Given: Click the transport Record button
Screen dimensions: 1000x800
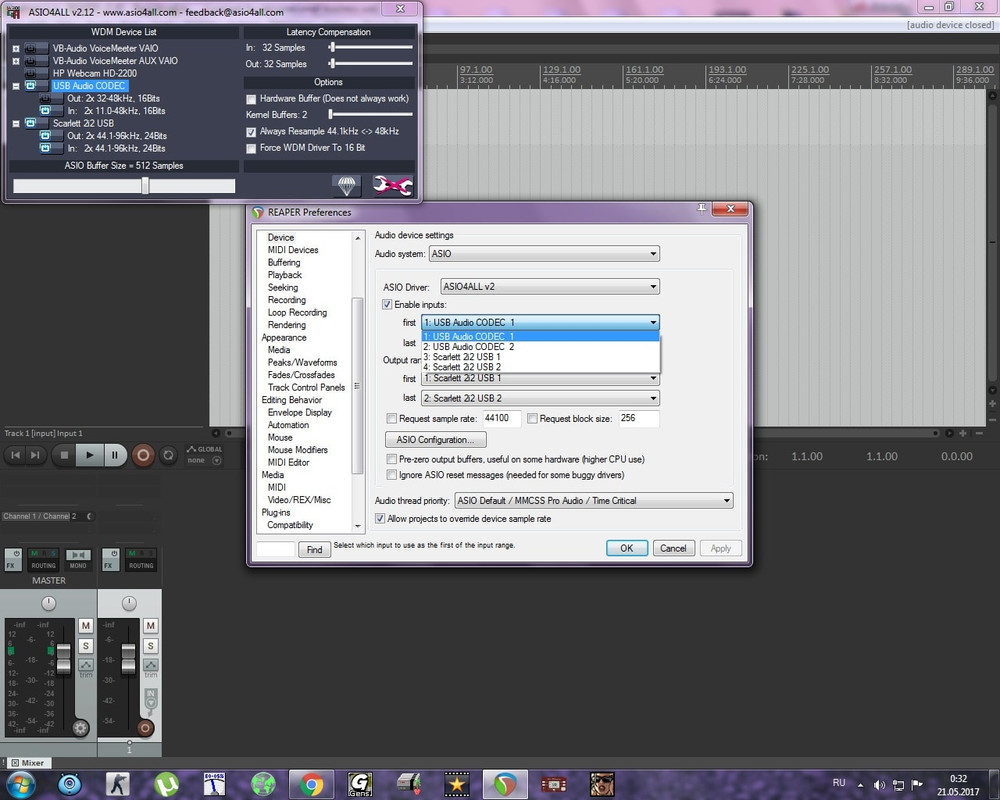Looking at the screenshot, I should click(143, 455).
